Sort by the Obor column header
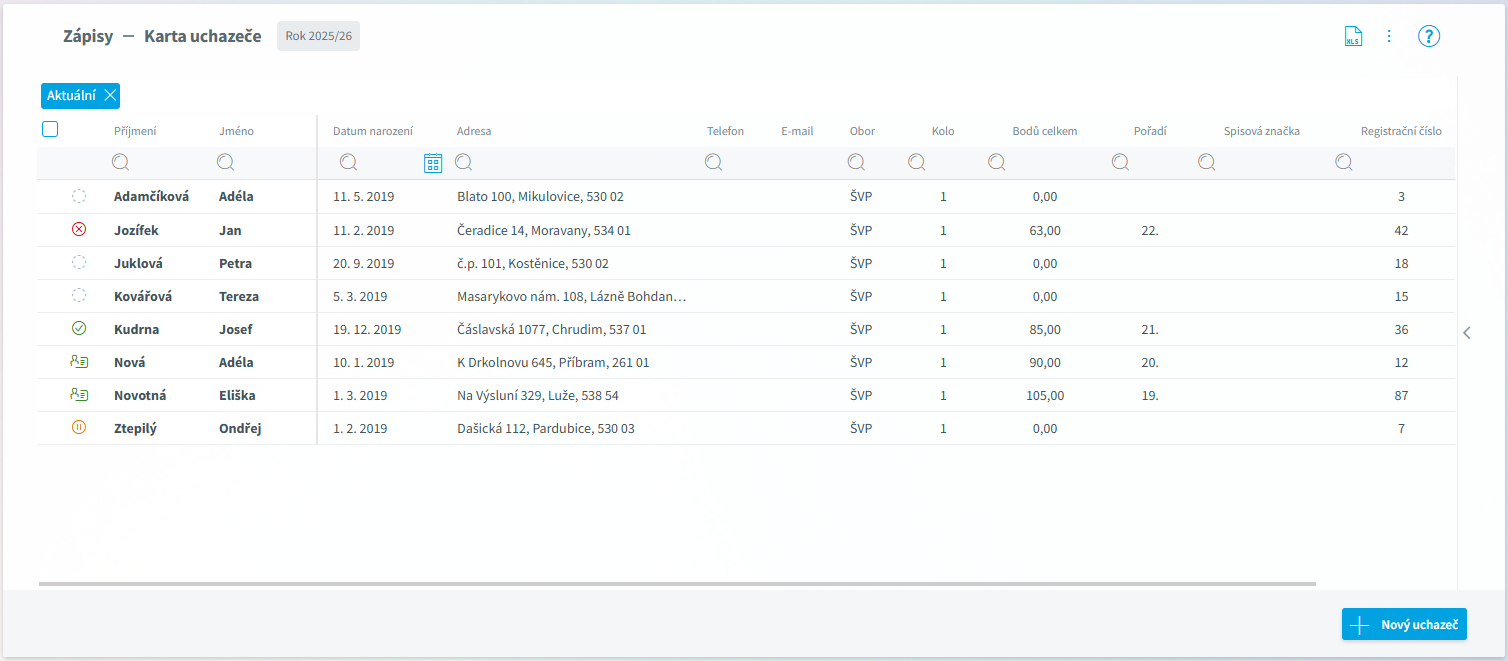Screen dimensions: 1508x661 click(862, 131)
